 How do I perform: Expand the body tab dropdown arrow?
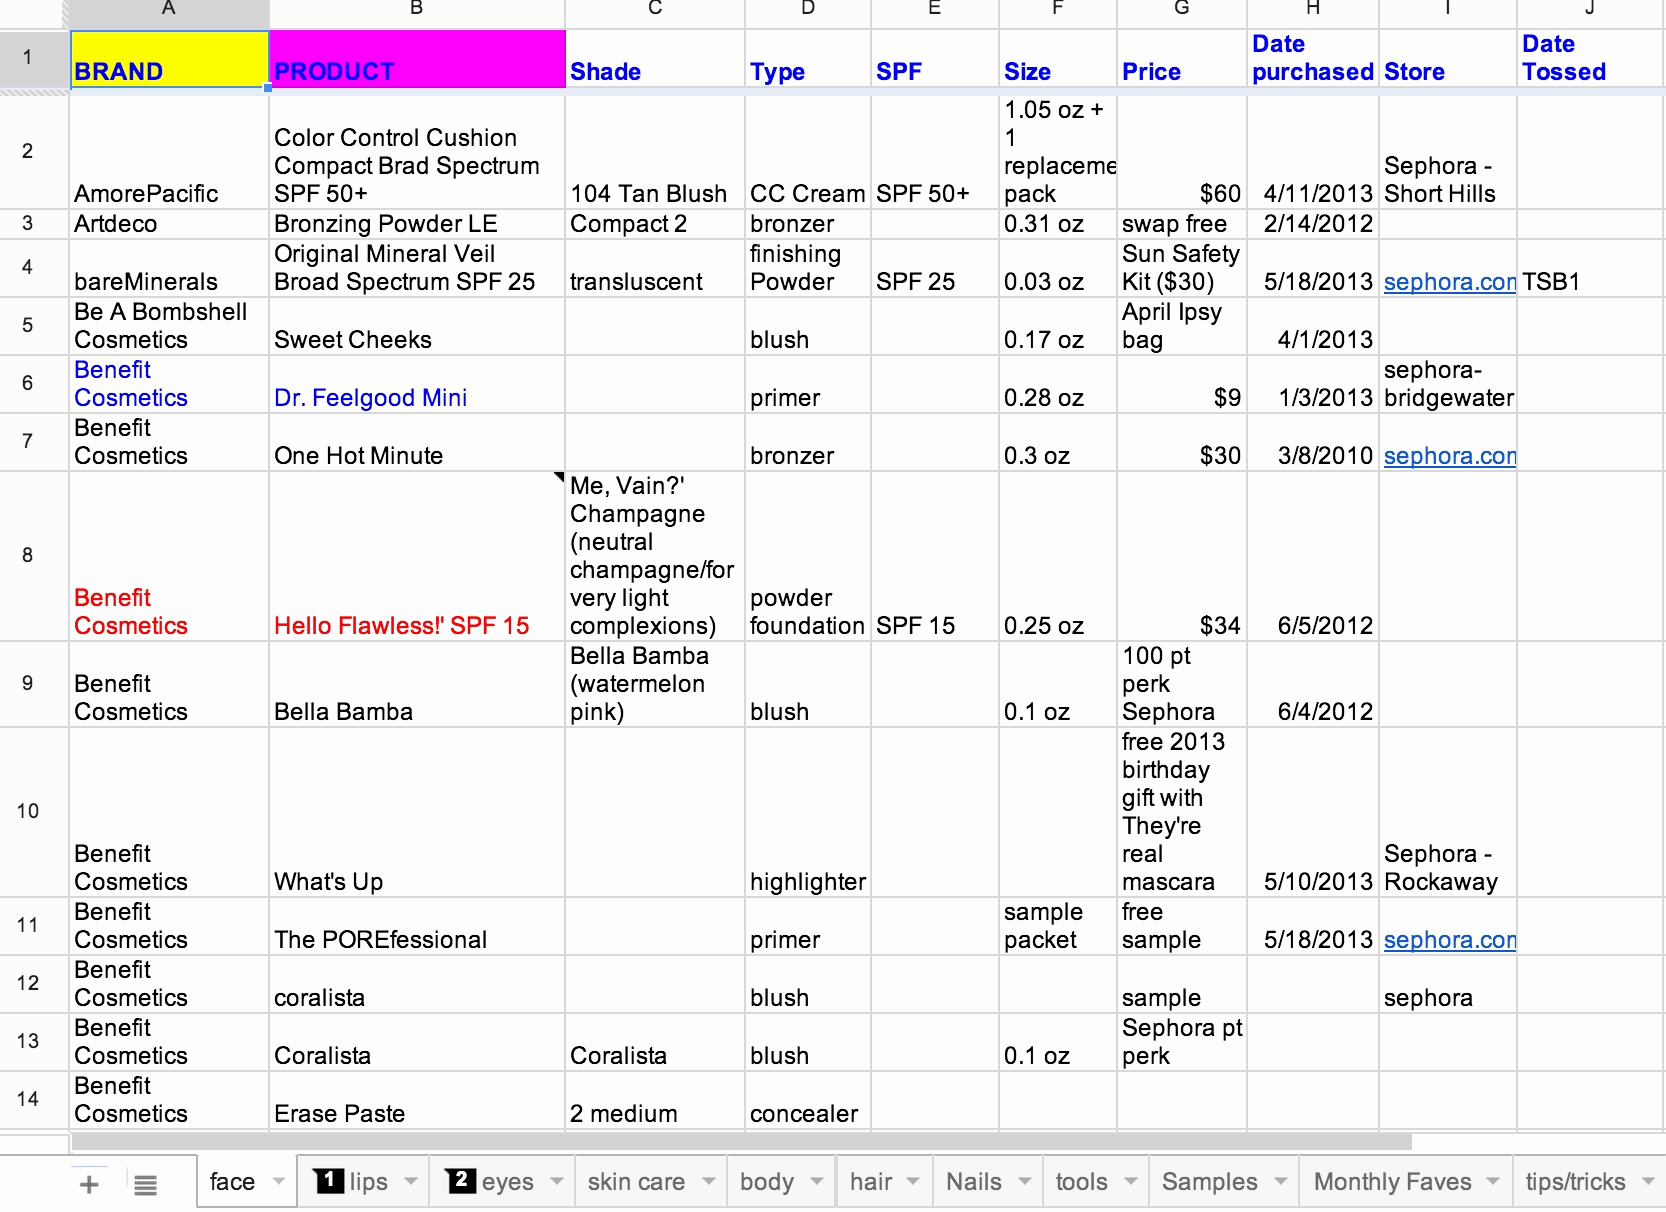[x=817, y=1181]
